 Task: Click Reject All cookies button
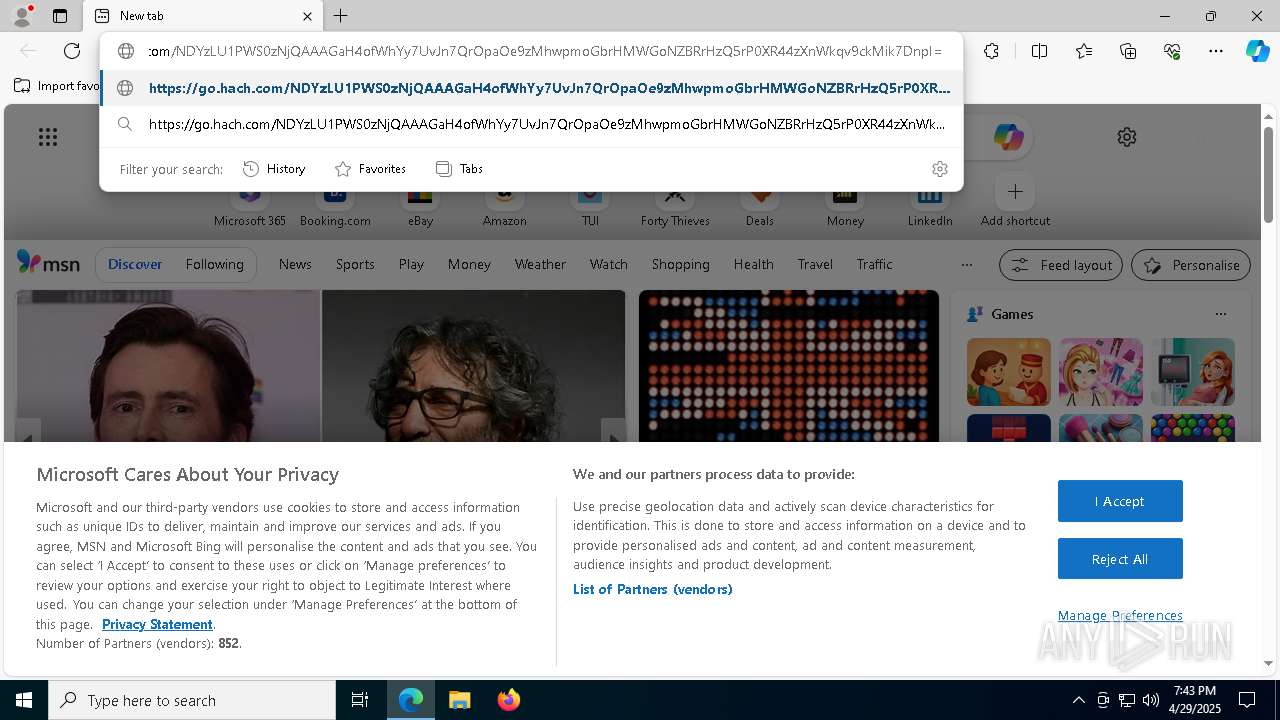pos(1120,559)
